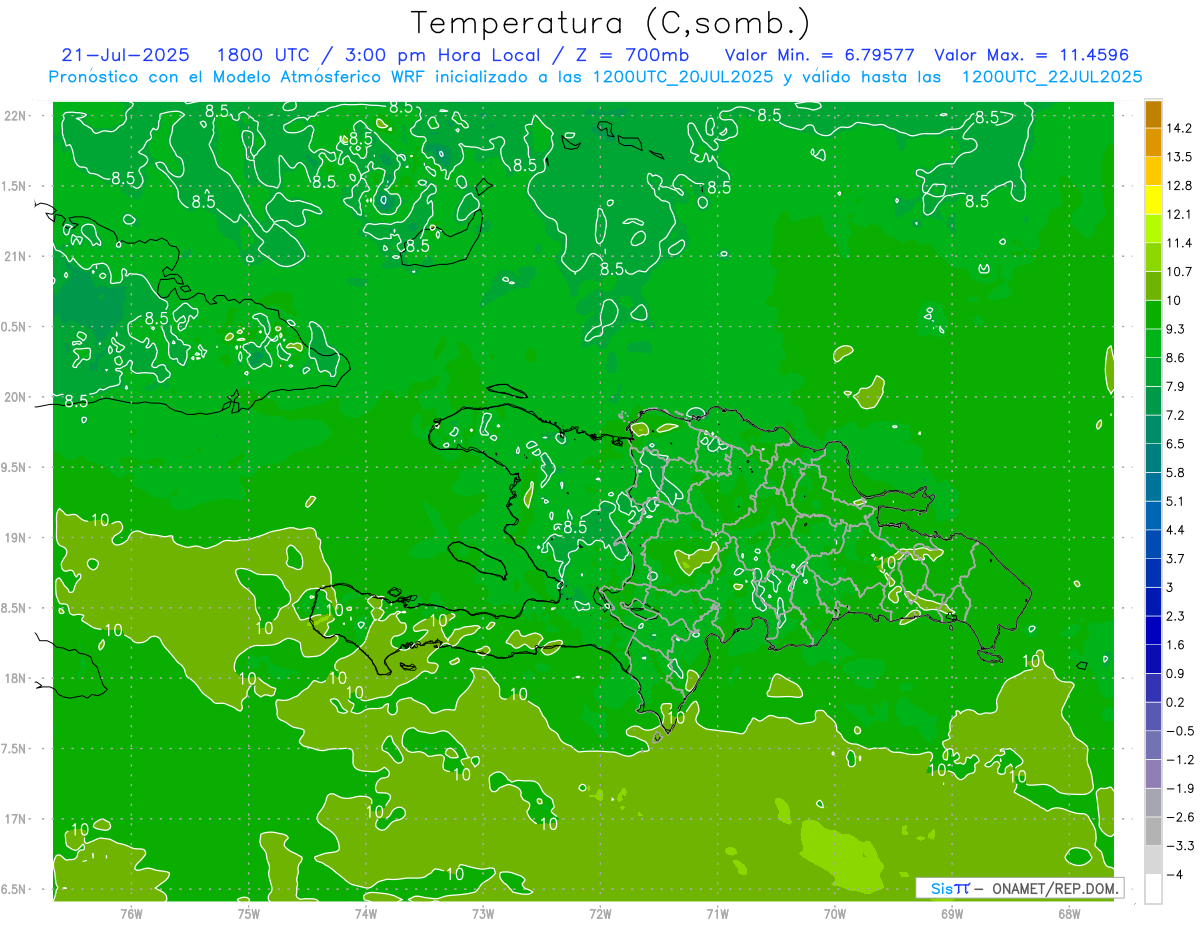The image size is (1200, 927).
Task: Click the legend value "7.2"
Action: (x=1176, y=415)
